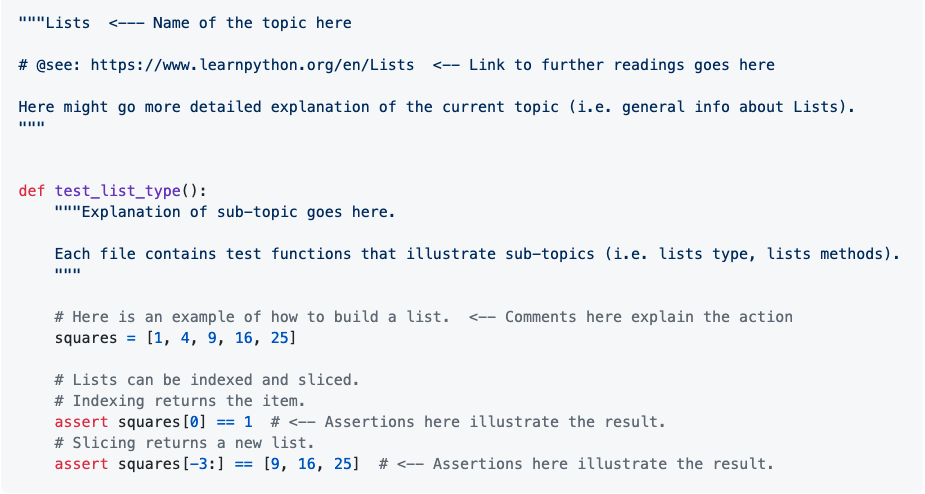This screenshot has height=494, width=925.
Task: Click the 'Here might go more detailed explanation' line
Action: (437, 107)
